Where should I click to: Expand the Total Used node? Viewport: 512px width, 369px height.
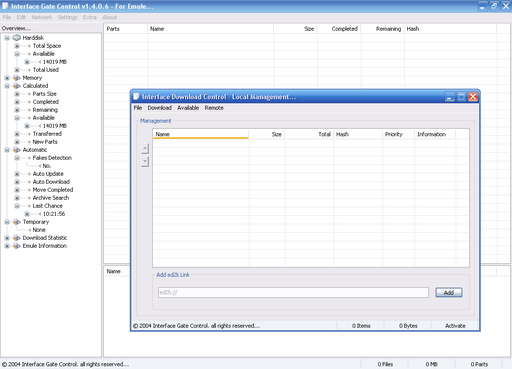coord(17,70)
